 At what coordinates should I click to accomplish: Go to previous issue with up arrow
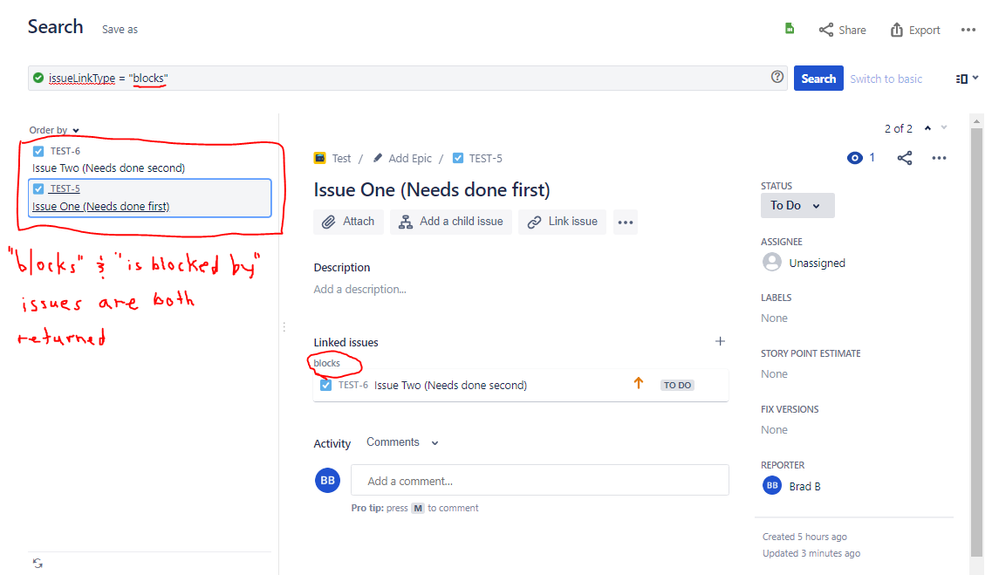[927, 128]
